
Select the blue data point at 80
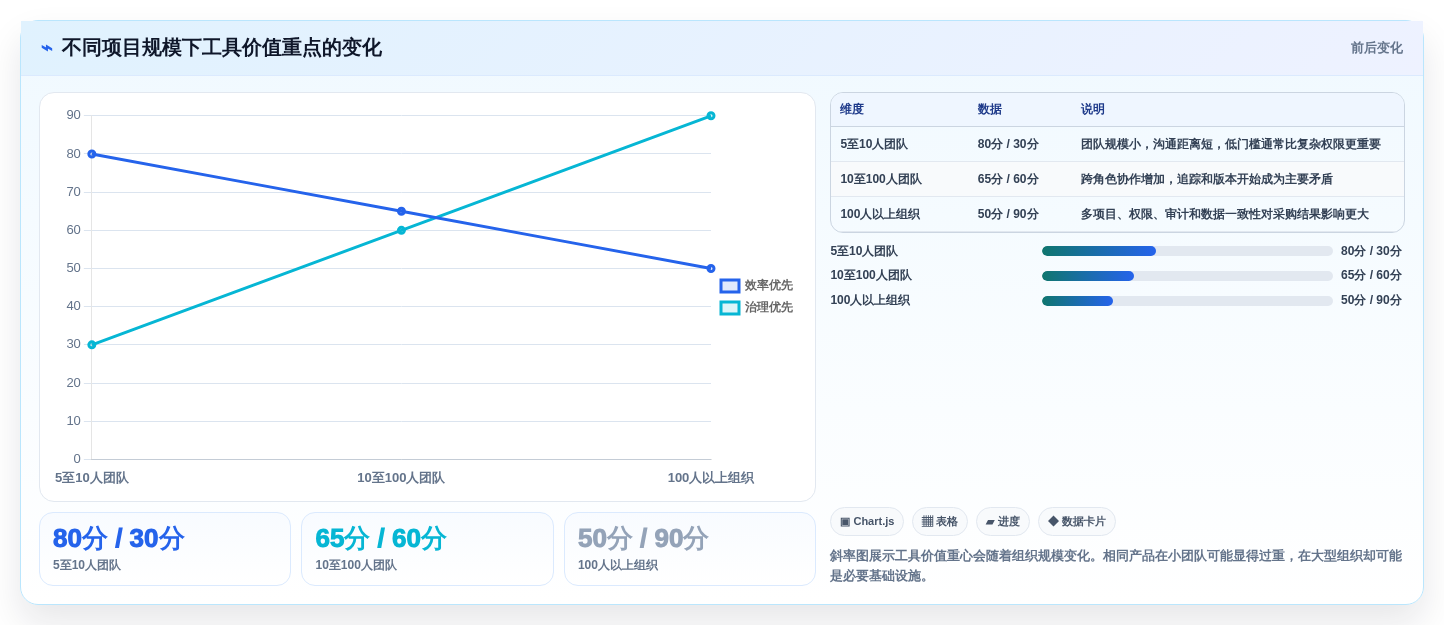92,154
